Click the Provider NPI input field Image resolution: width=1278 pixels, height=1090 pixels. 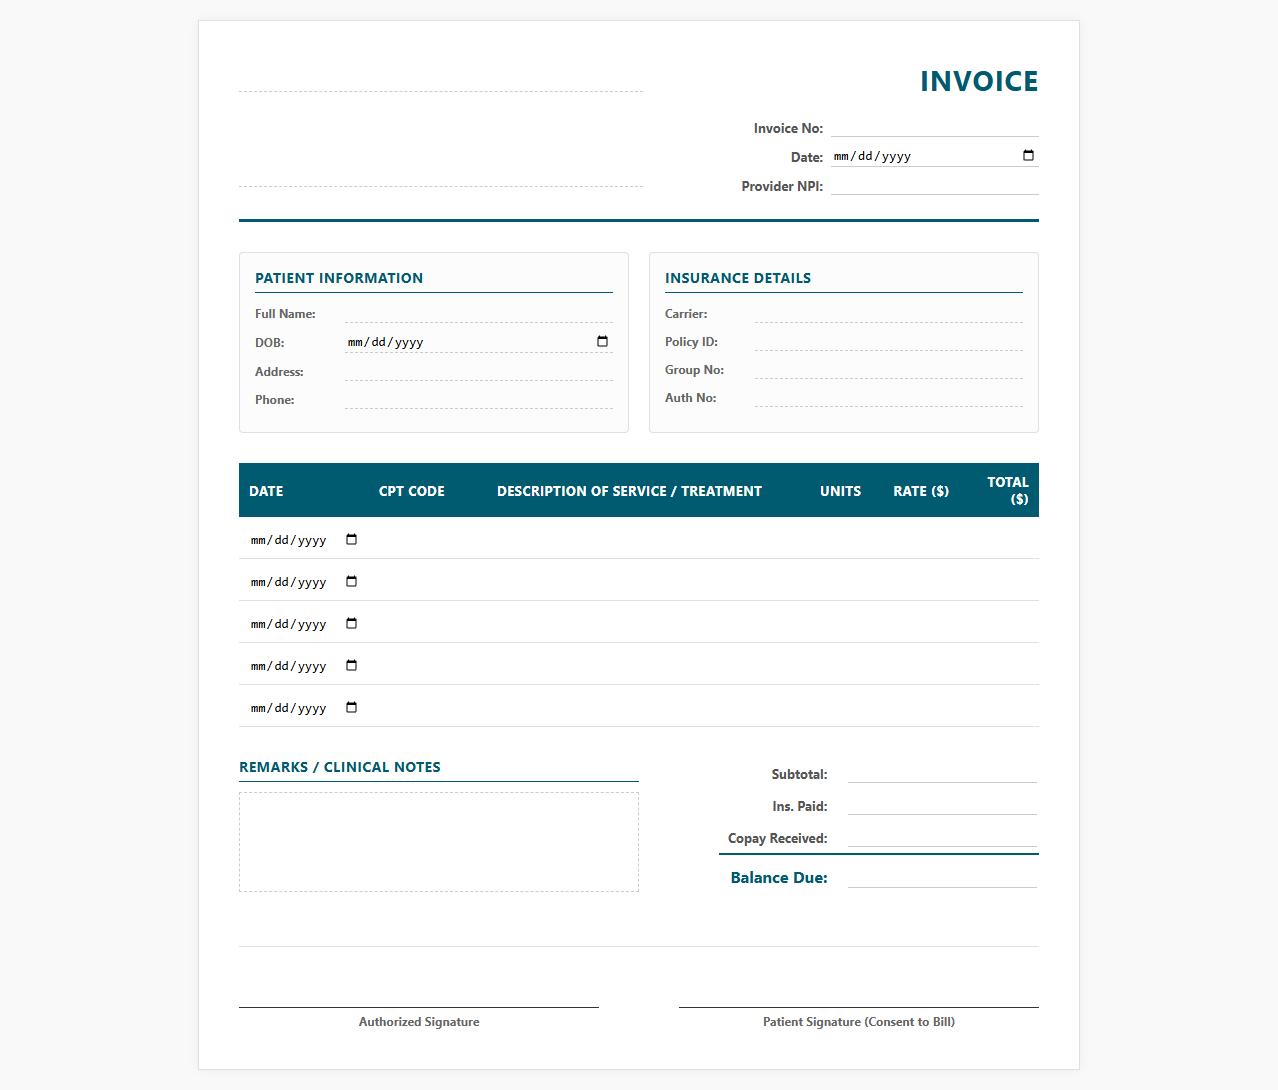[935, 185]
